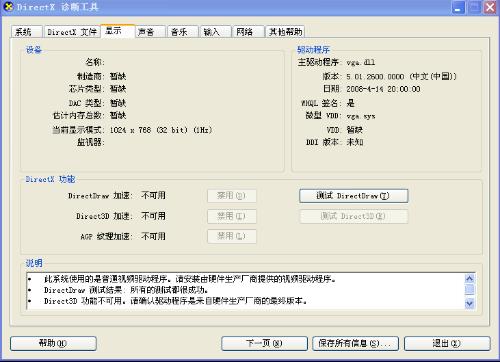The image size is (500, 362).
Task: Click down arrow in 说明 scrollbar
Action: [469, 303]
